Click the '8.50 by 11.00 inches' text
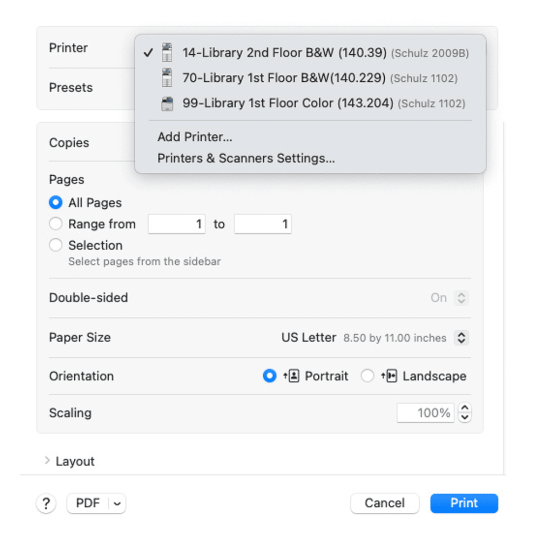The height and width of the screenshot is (540, 540). [x=395, y=338]
